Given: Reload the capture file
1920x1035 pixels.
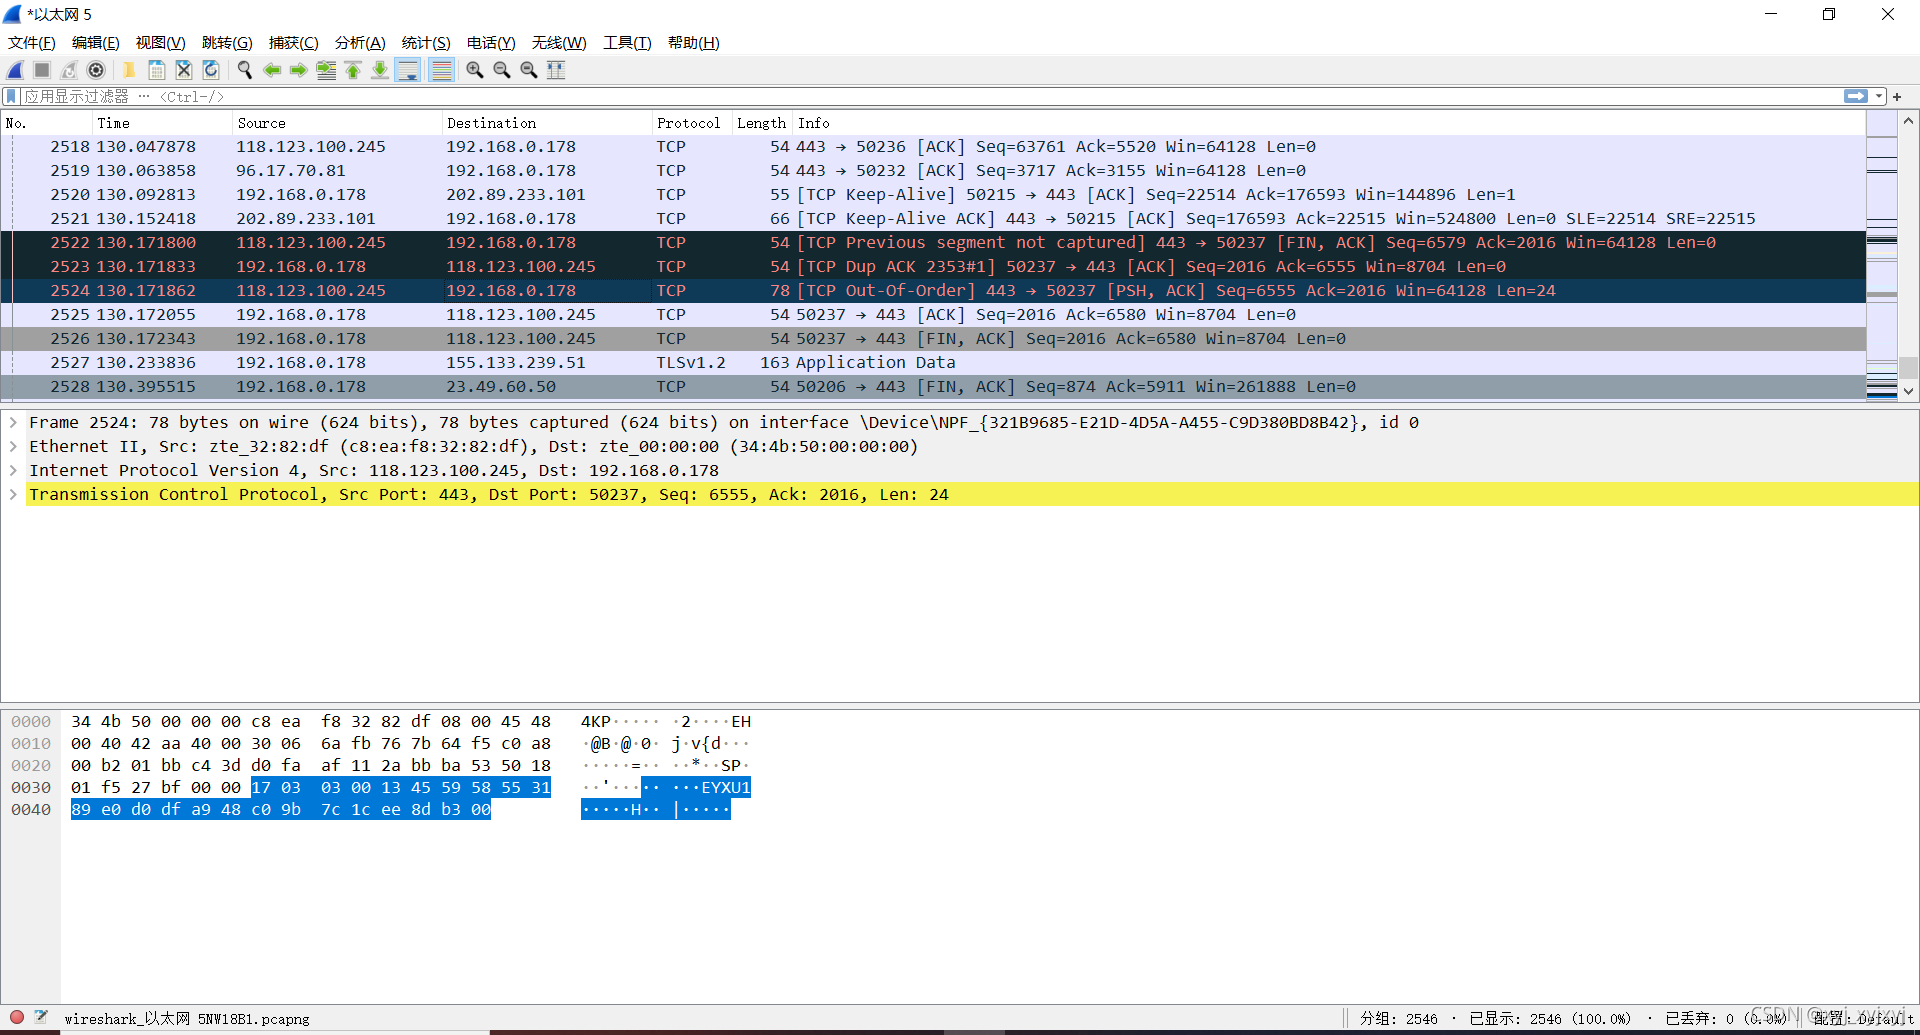Looking at the screenshot, I should [x=210, y=70].
